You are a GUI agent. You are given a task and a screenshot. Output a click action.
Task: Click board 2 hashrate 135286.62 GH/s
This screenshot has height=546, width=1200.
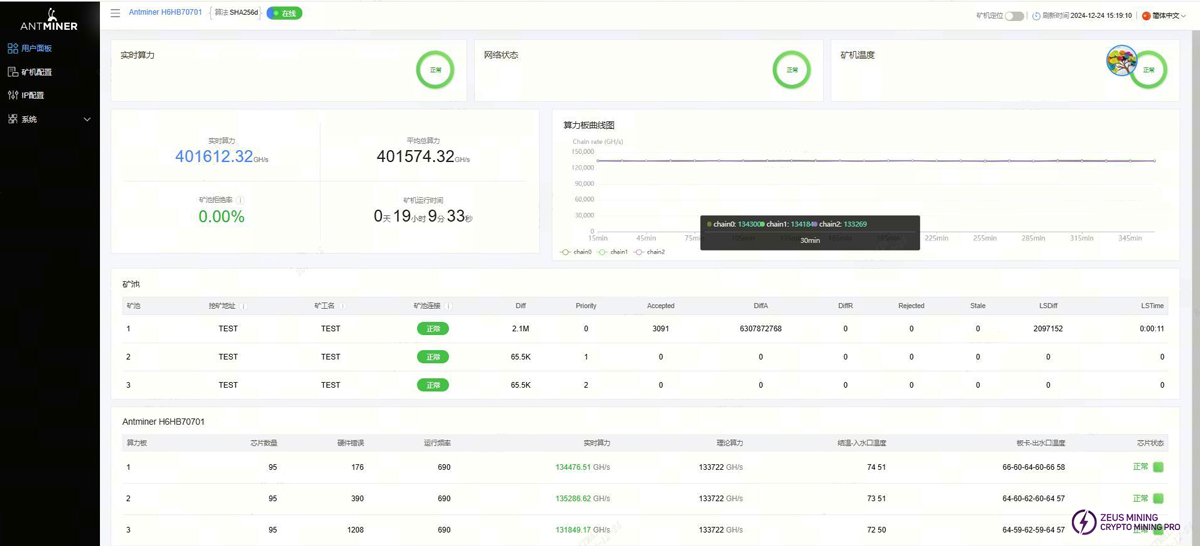582,498
